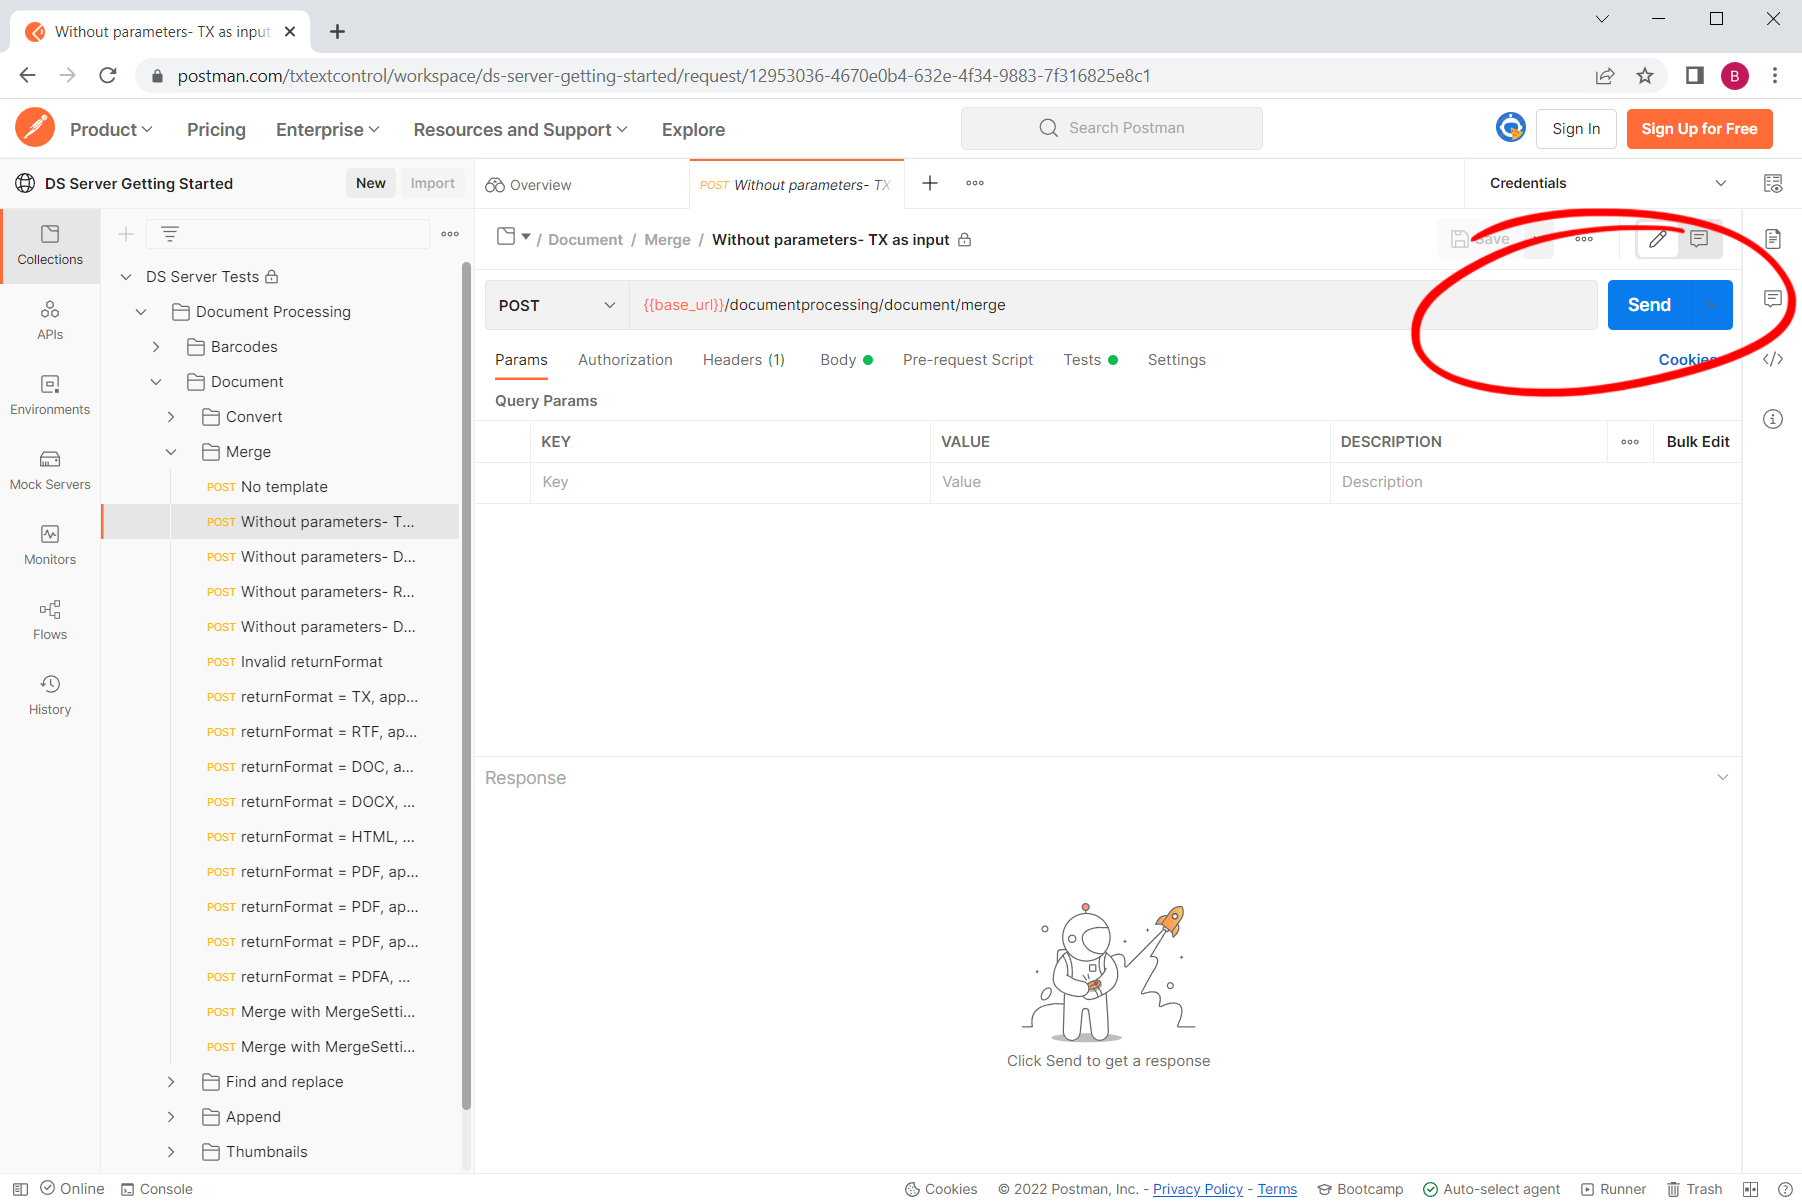The height and width of the screenshot is (1204, 1802).
Task: Click the filter icon in the collections search
Action: point(170,234)
